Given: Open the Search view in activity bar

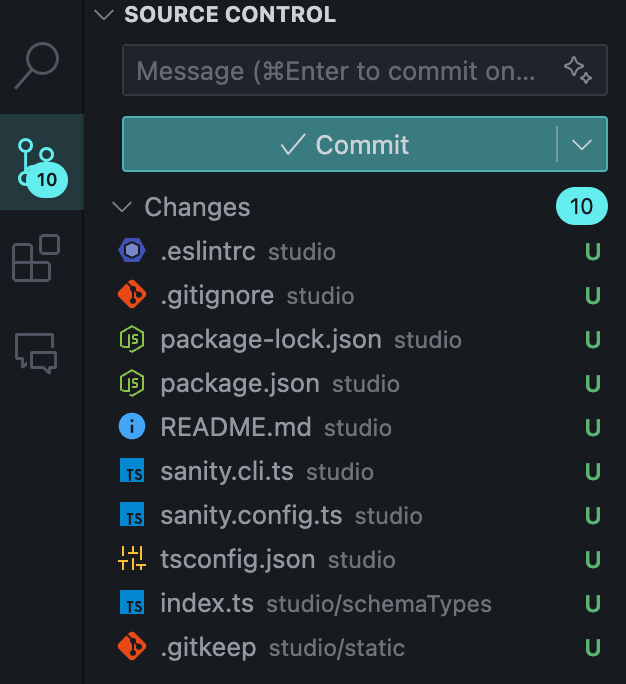Looking at the screenshot, I should [x=38, y=64].
